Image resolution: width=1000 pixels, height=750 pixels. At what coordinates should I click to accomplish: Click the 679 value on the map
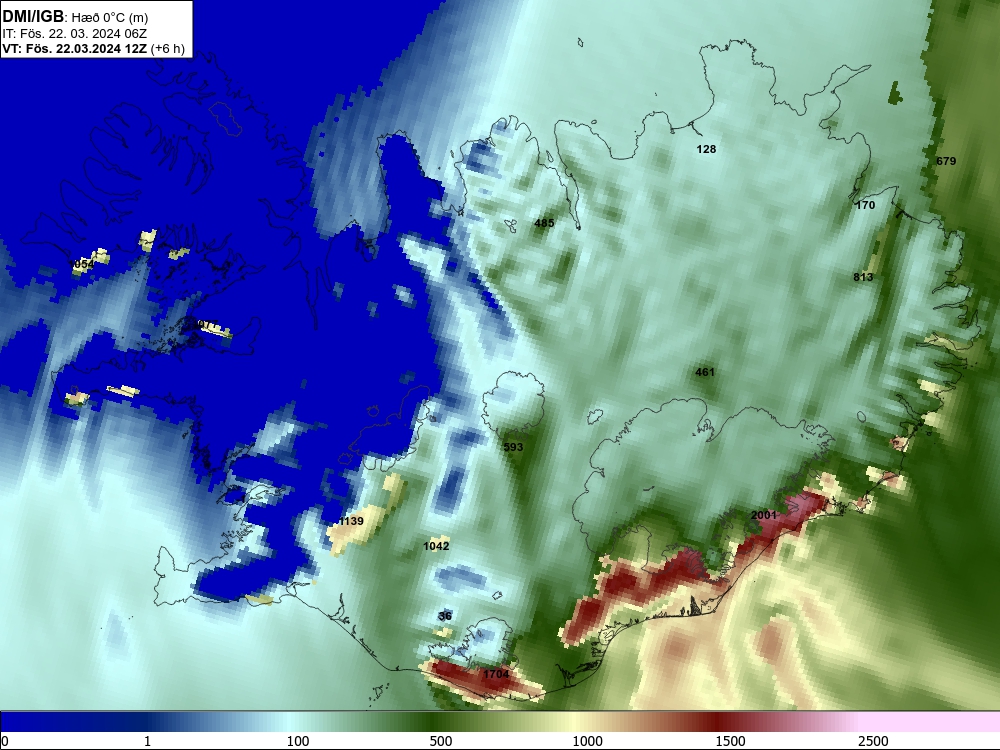(x=946, y=161)
